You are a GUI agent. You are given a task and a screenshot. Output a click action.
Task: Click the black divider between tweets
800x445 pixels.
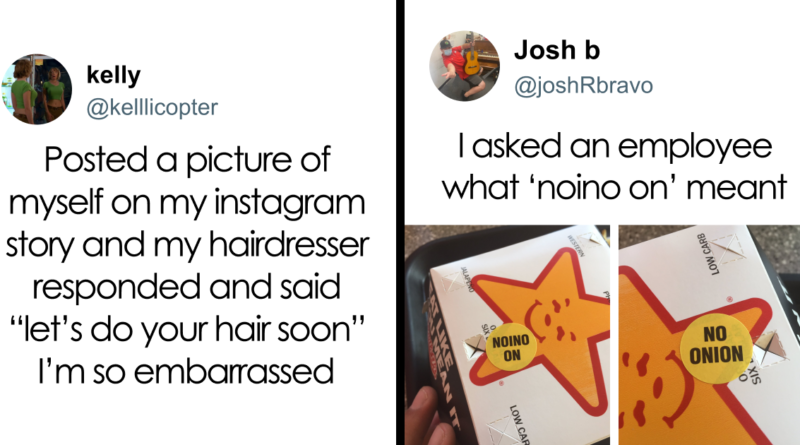click(401, 222)
